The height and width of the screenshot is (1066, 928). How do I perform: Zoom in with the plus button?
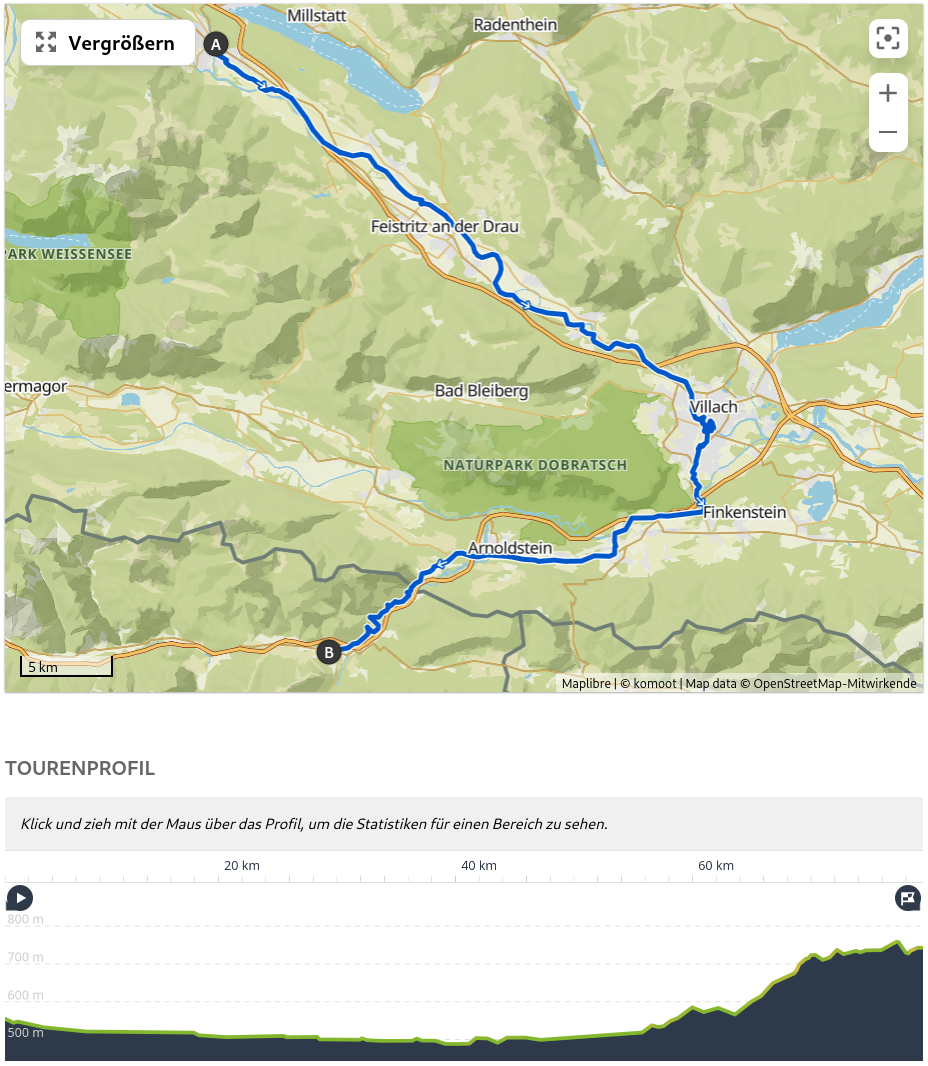tap(888, 94)
